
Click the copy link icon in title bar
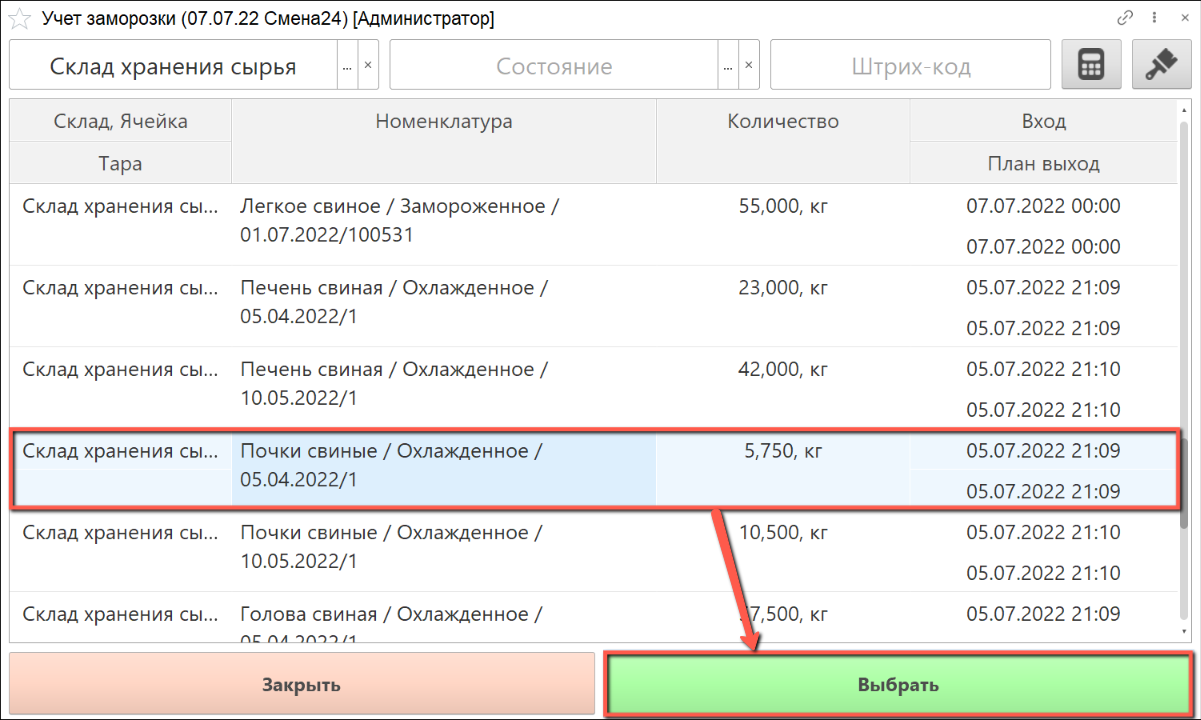[1126, 19]
